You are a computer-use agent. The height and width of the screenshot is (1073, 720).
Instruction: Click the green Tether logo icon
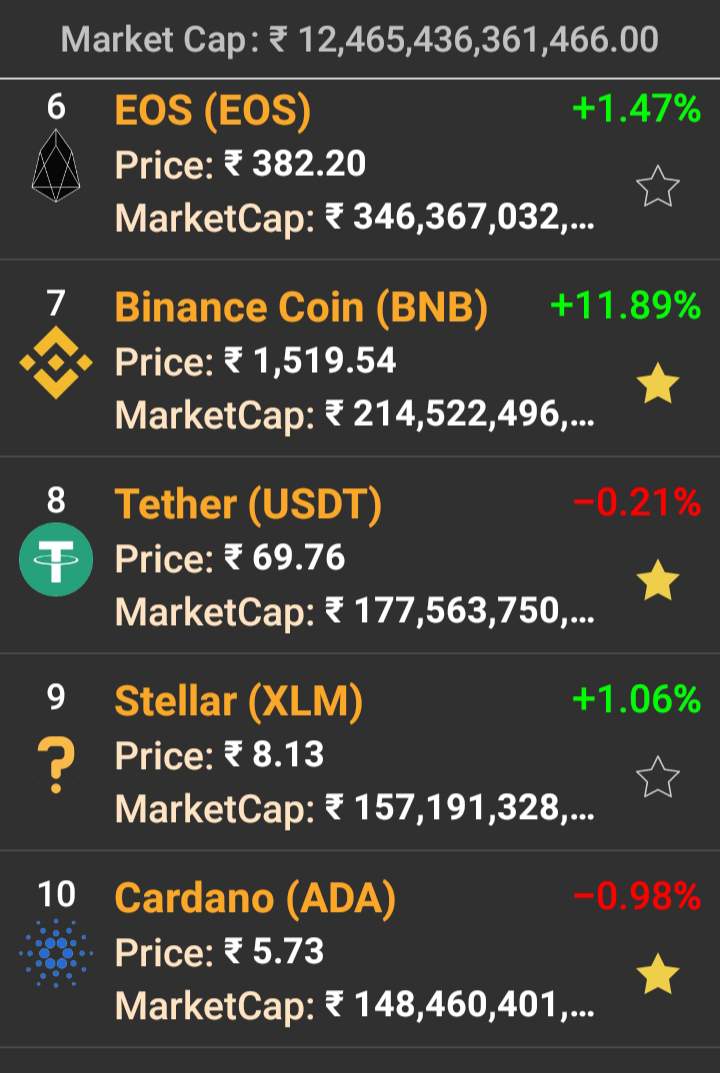[56, 559]
